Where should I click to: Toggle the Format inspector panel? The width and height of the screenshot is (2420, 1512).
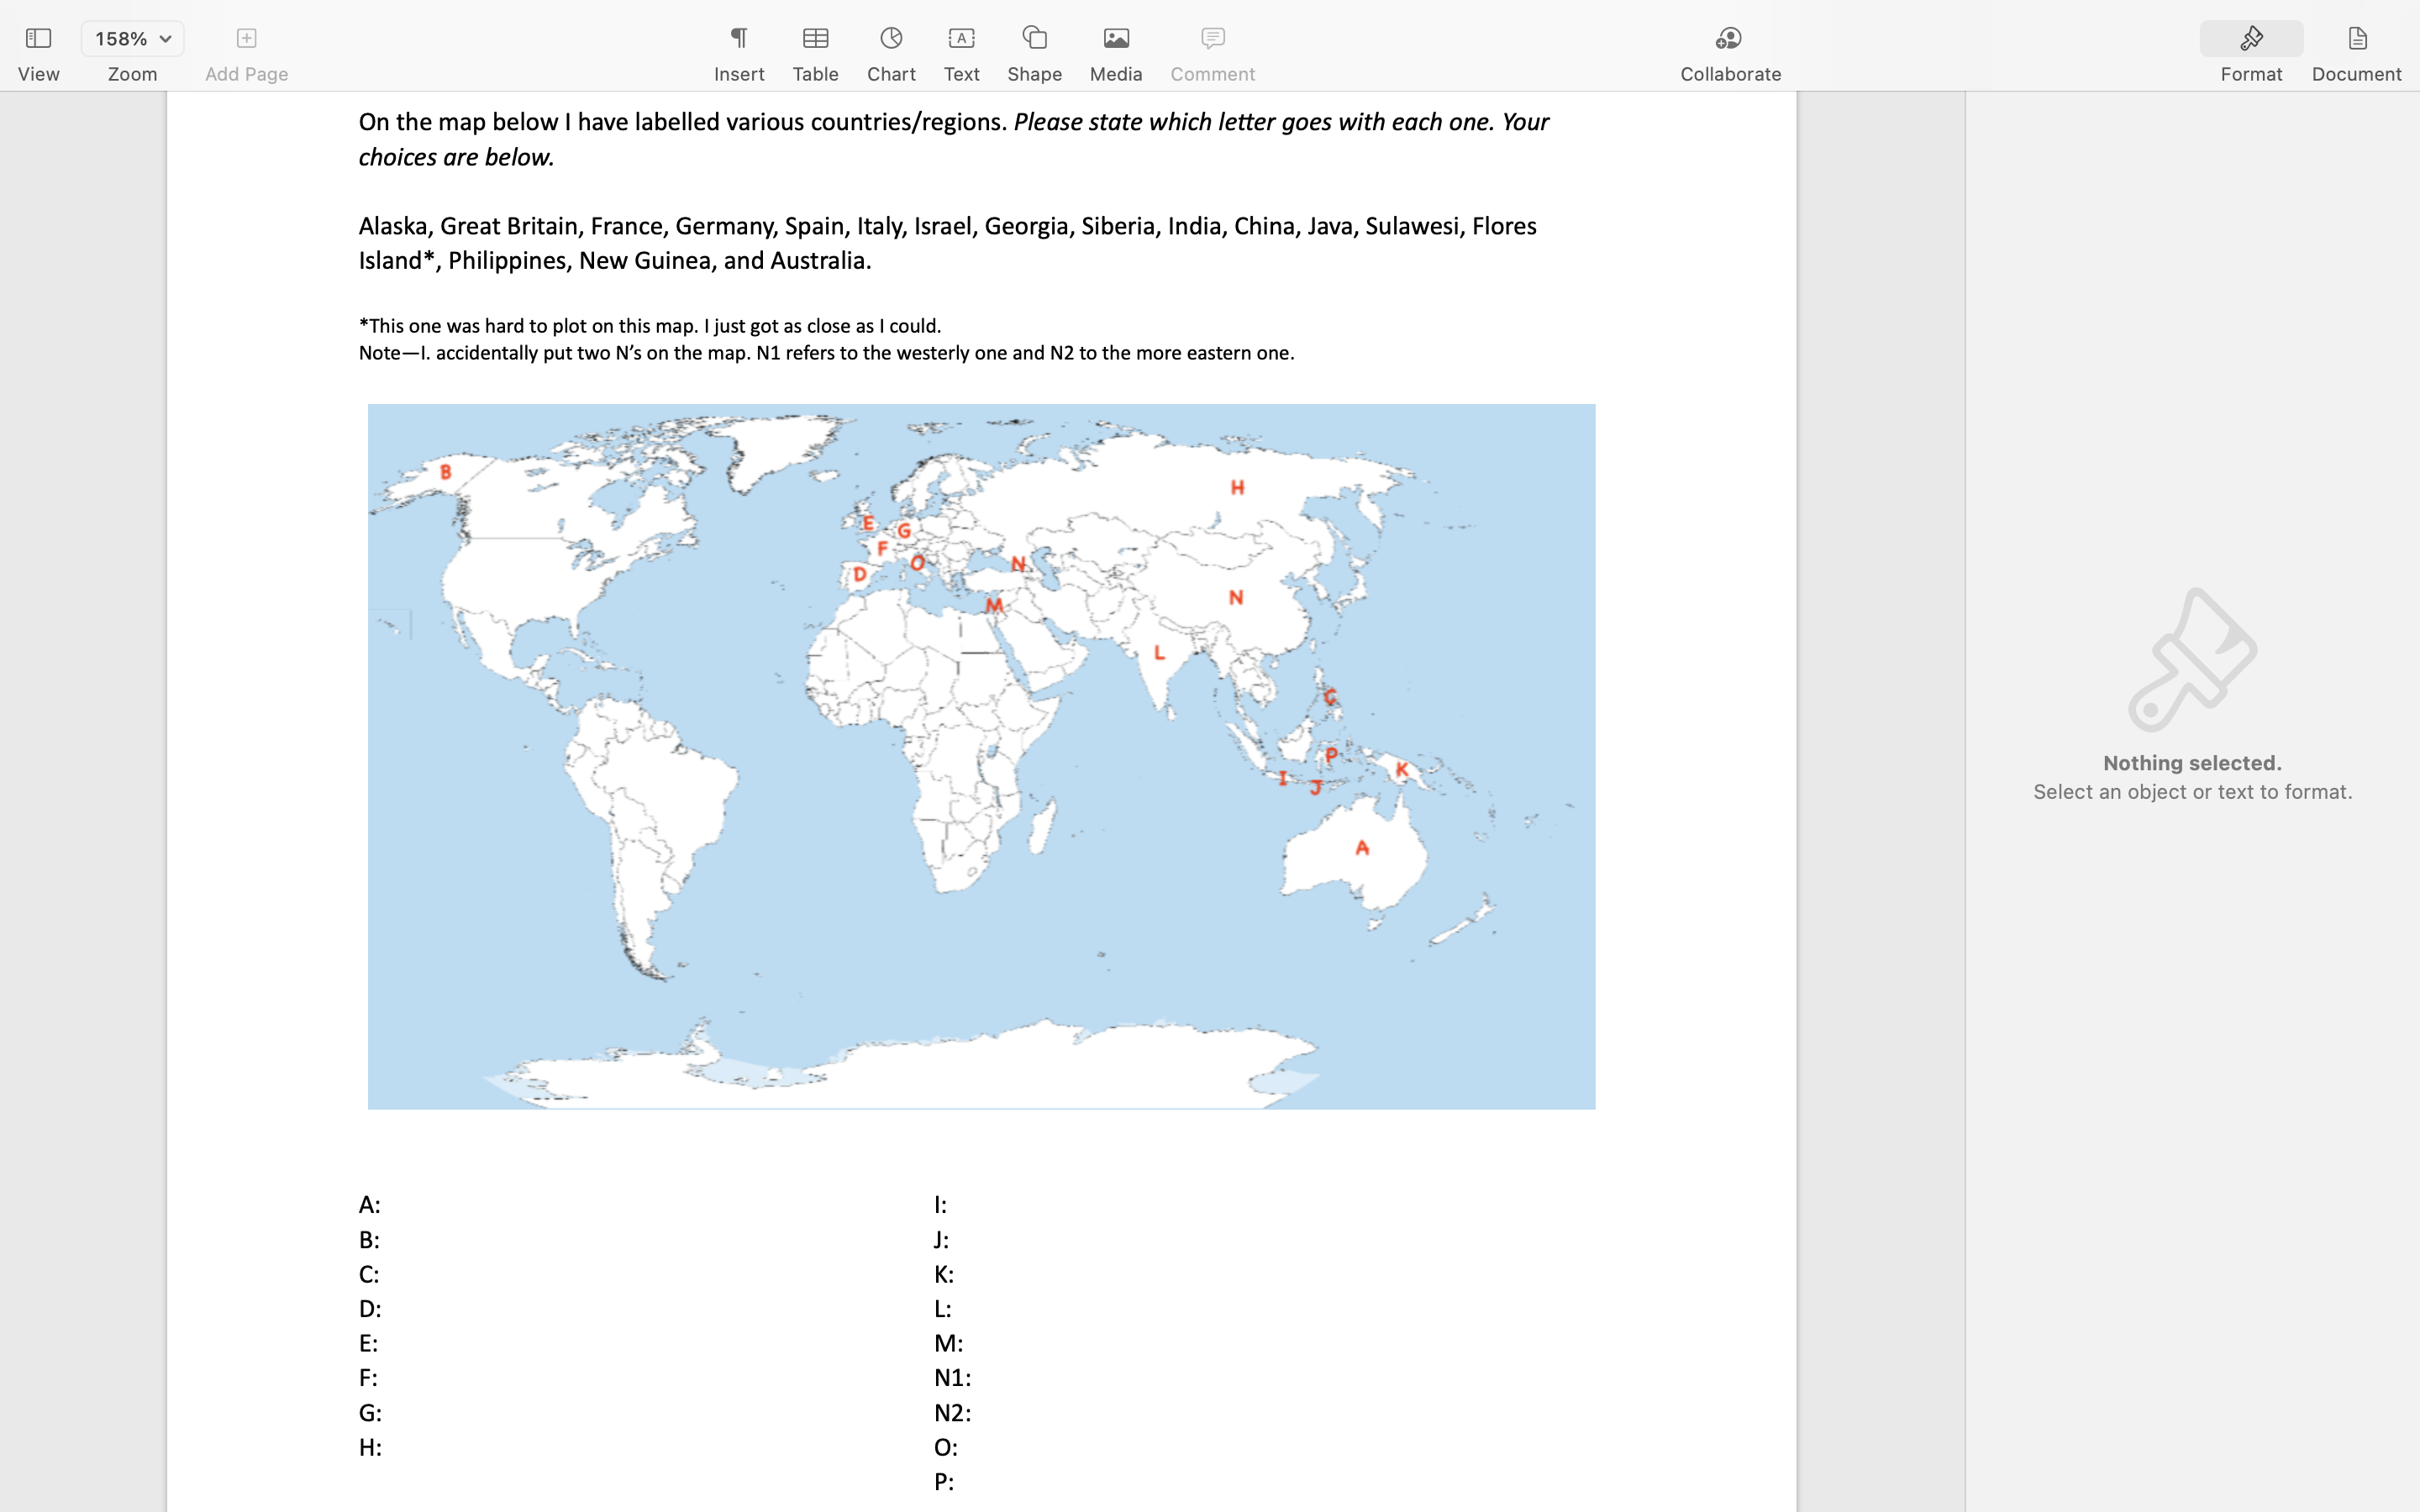click(2250, 38)
